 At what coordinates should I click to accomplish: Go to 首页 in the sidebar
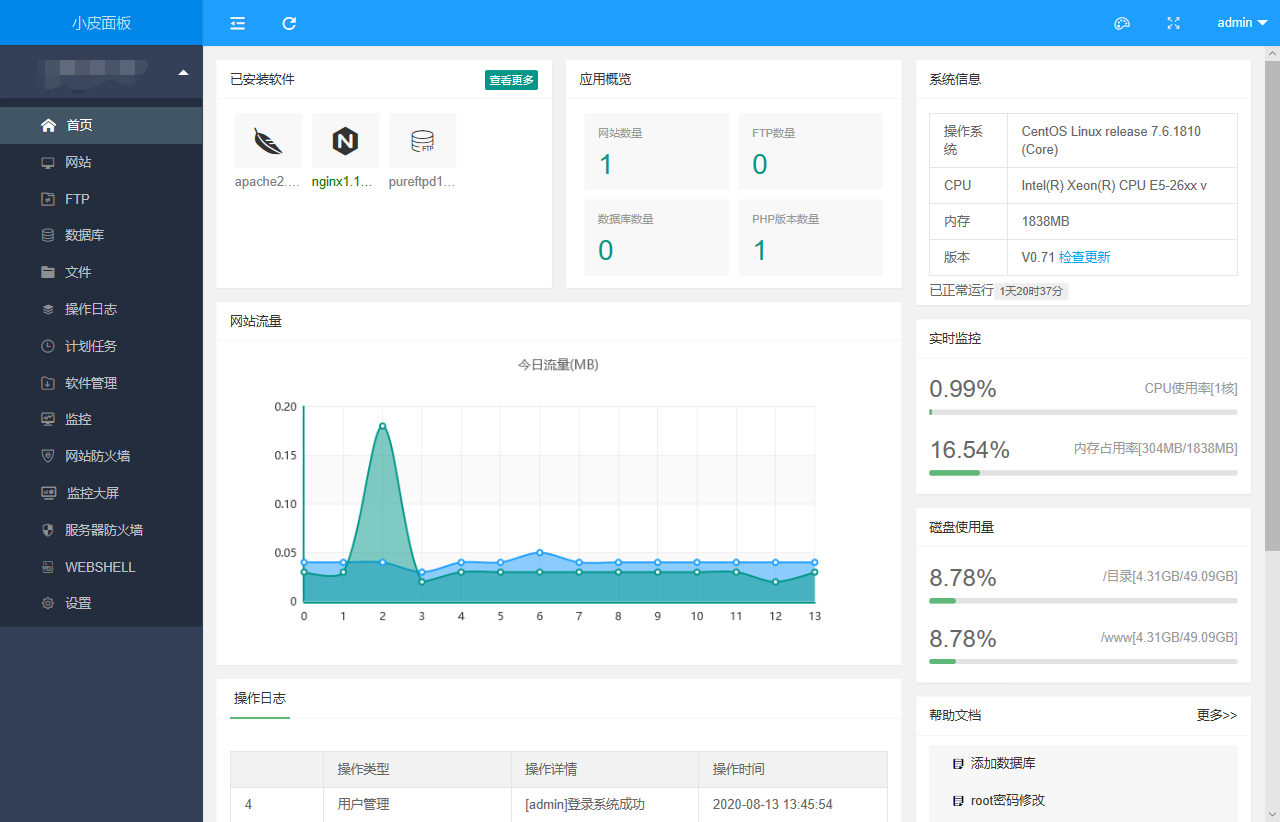pyautogui.click(x=101, y=125)
